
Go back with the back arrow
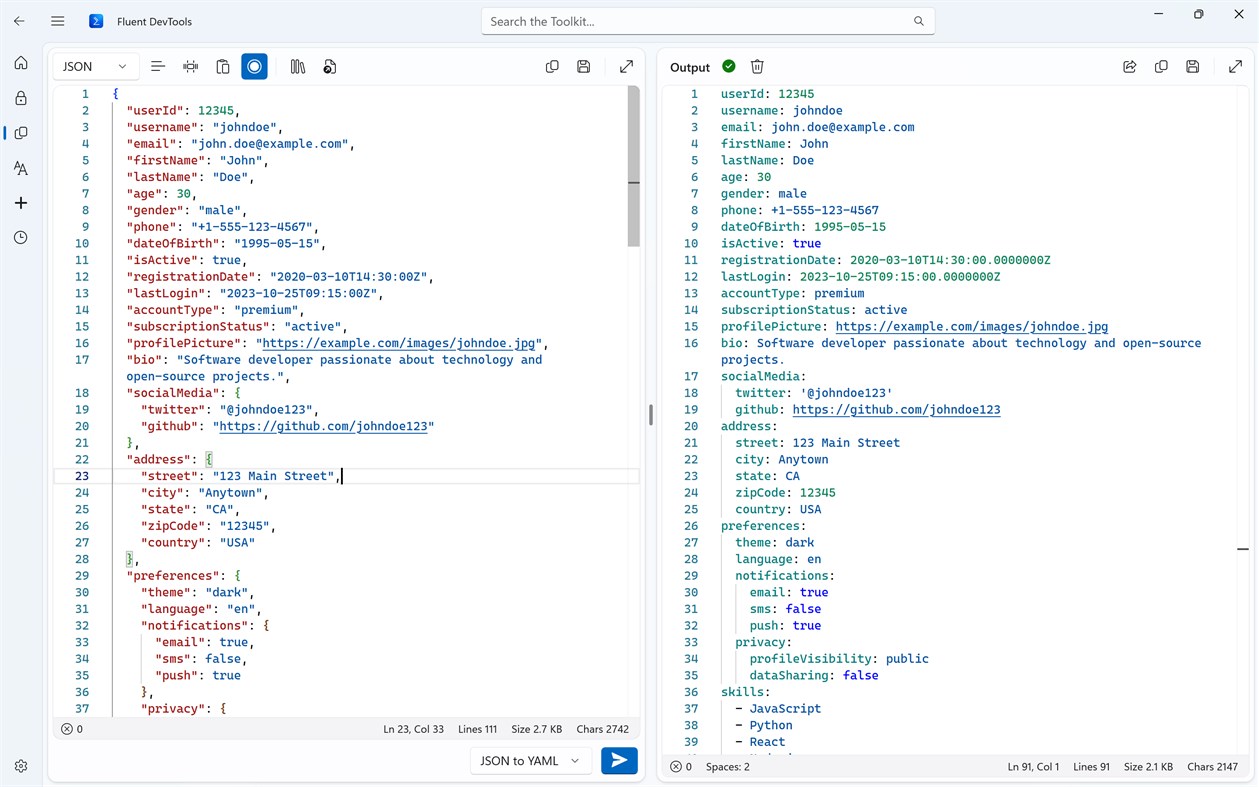coord(19,21)
